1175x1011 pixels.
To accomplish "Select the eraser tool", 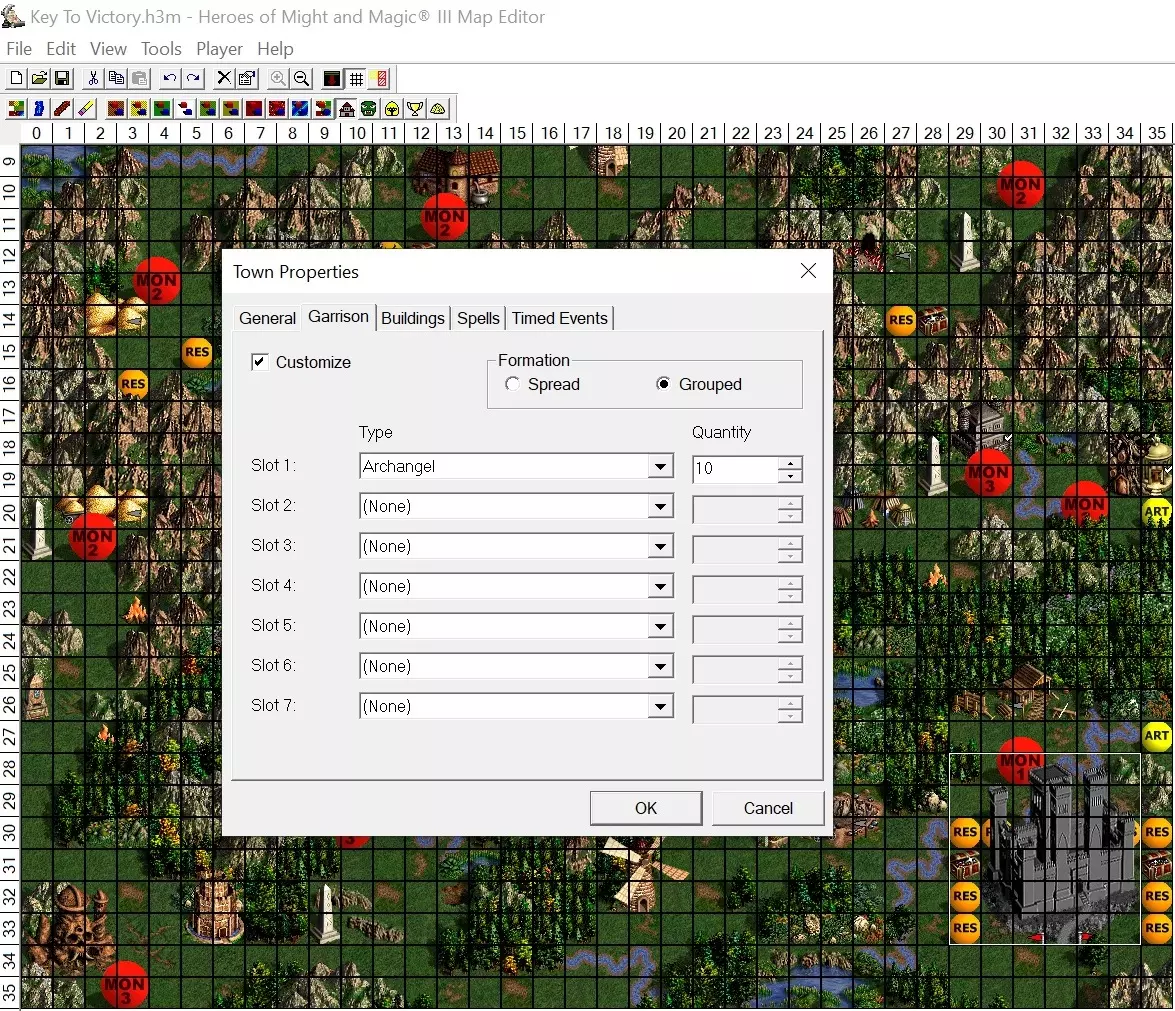I will coord(85,109).
